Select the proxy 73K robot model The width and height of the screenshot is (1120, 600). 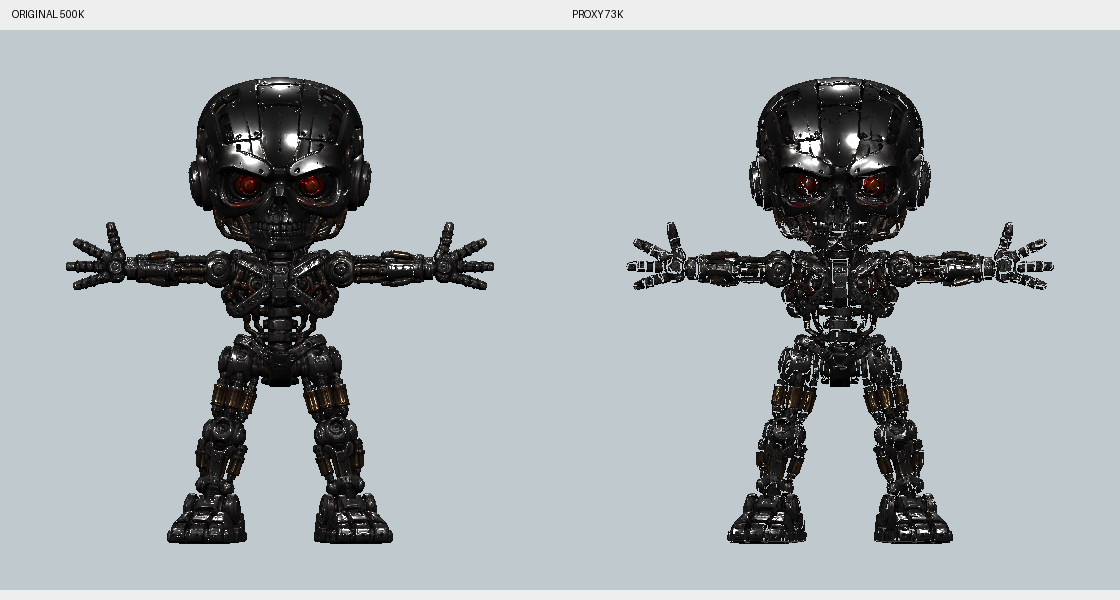(x=840, y=311)
